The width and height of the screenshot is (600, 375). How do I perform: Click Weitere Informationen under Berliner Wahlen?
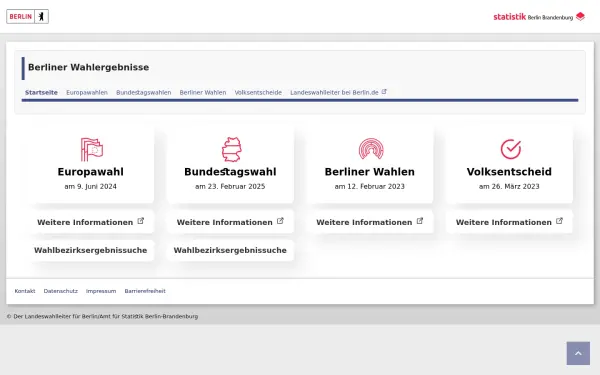point(370,222)
